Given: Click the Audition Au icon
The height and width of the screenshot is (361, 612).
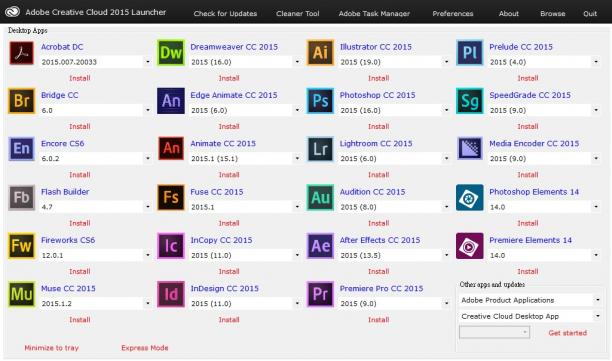Looking at the screenshot, I should 320,197.
